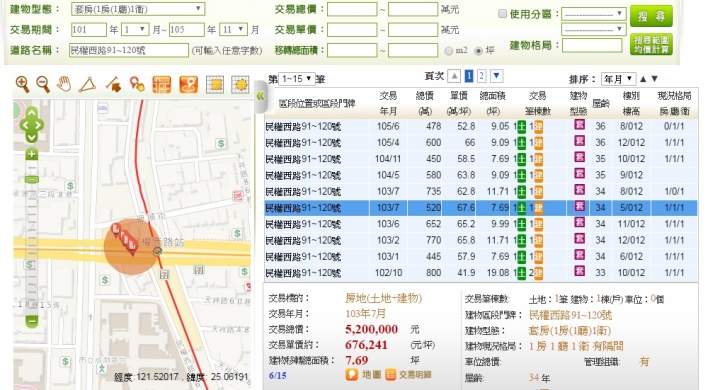Select the 104/5 transaction row priced 580
720x390 pixels.
point(481,175)
